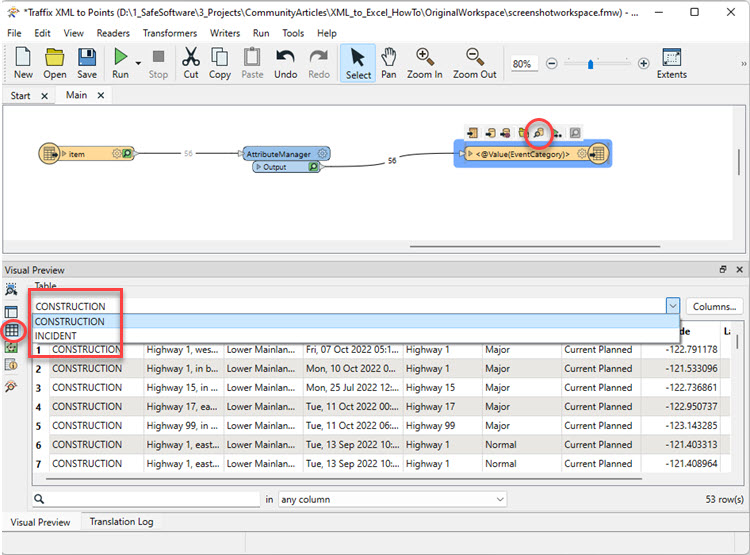The height and width of the screenshot is (555, 750).
Task: Inspect cached features on item reader
Action: (x=127, y=154)
